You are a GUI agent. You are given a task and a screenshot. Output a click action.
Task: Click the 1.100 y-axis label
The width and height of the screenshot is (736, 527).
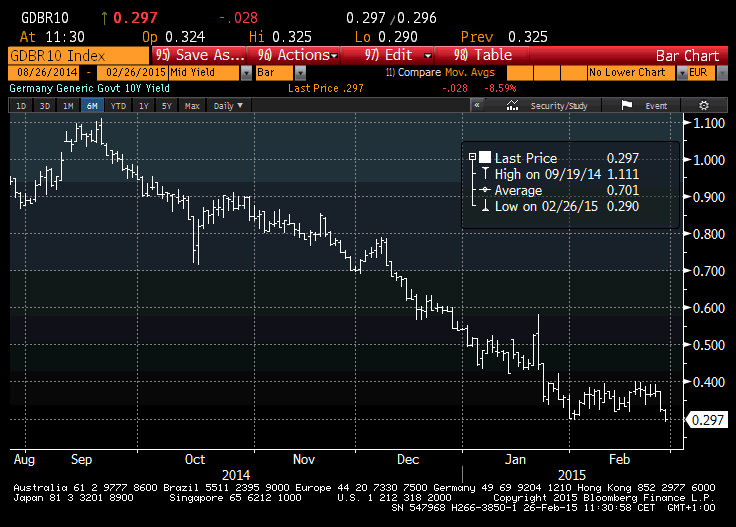[709, 123]
